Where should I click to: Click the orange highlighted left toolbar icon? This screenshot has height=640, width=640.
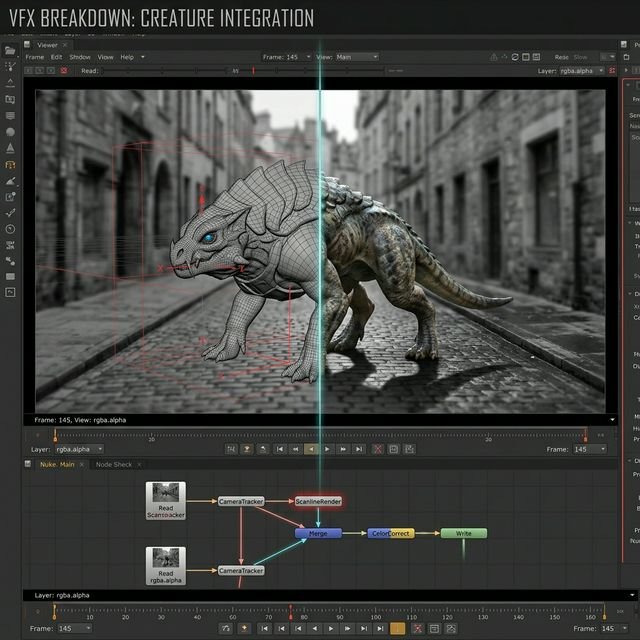coord(10,164)
